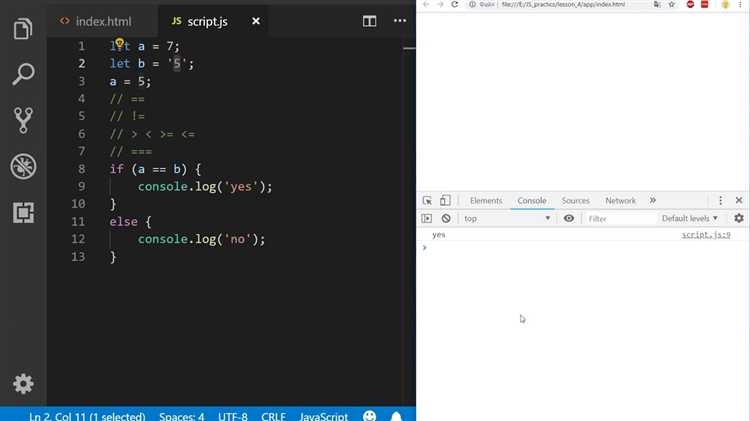750x421 pixels.
Task: Open the Elements tab in DevTools
Action: tap(486, 200)
